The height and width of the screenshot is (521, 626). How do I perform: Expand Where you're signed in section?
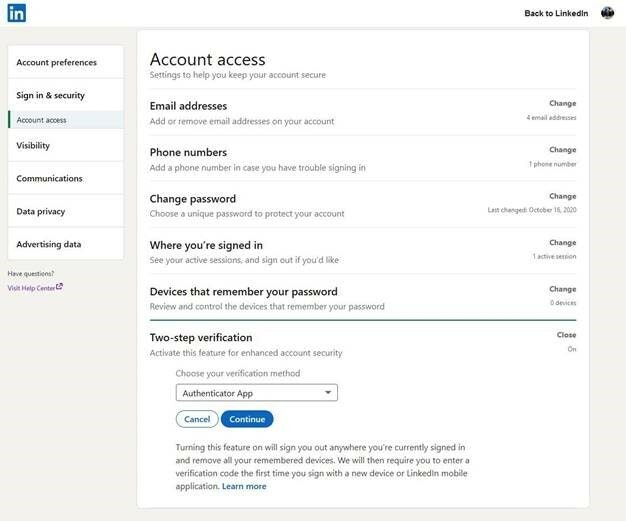point(562,243)
